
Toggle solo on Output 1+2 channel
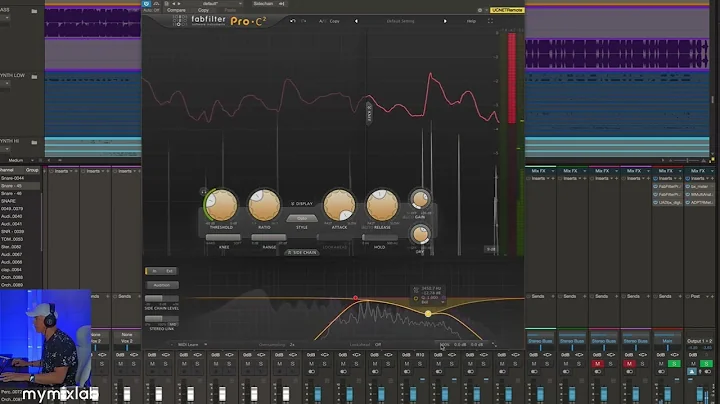[706, 364]
